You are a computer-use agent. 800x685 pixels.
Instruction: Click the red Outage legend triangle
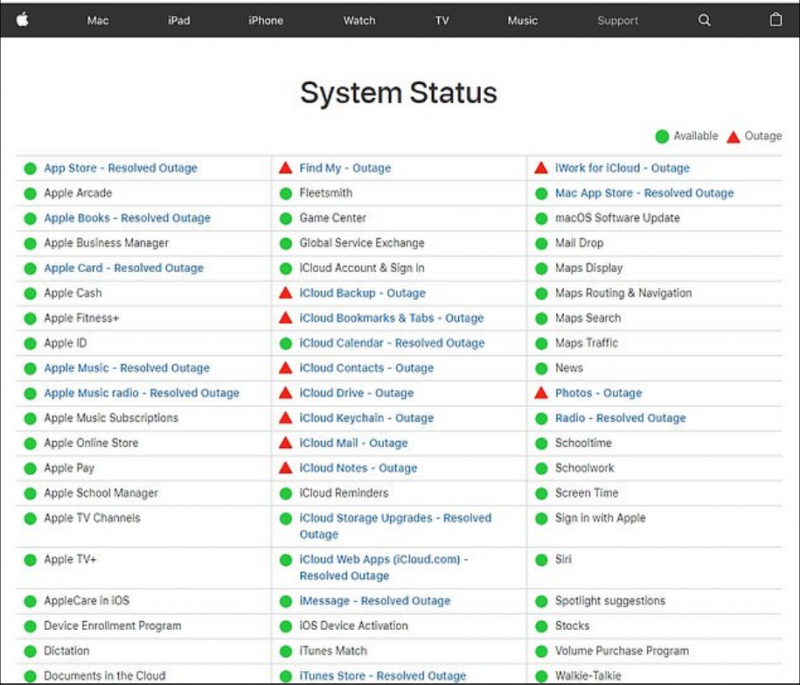click(x=733, y=137)
